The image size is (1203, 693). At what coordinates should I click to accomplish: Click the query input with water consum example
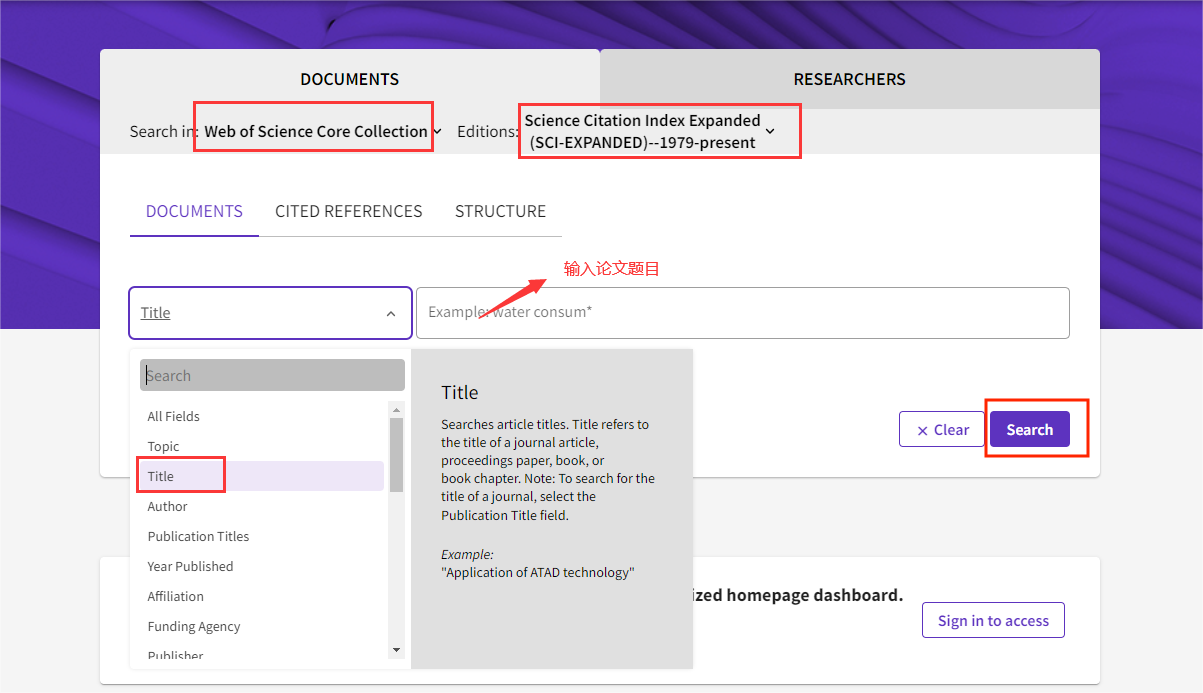click(742, 313)
